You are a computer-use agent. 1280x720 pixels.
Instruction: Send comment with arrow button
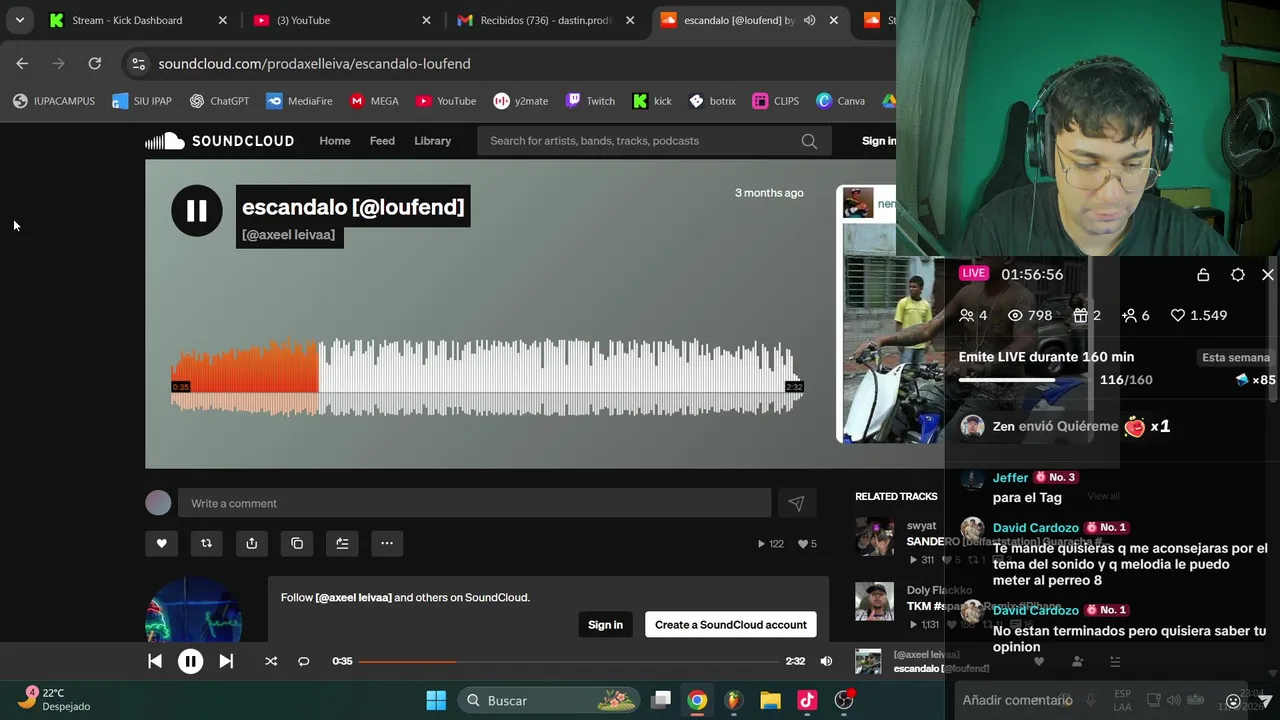click(x=796, y=503)
